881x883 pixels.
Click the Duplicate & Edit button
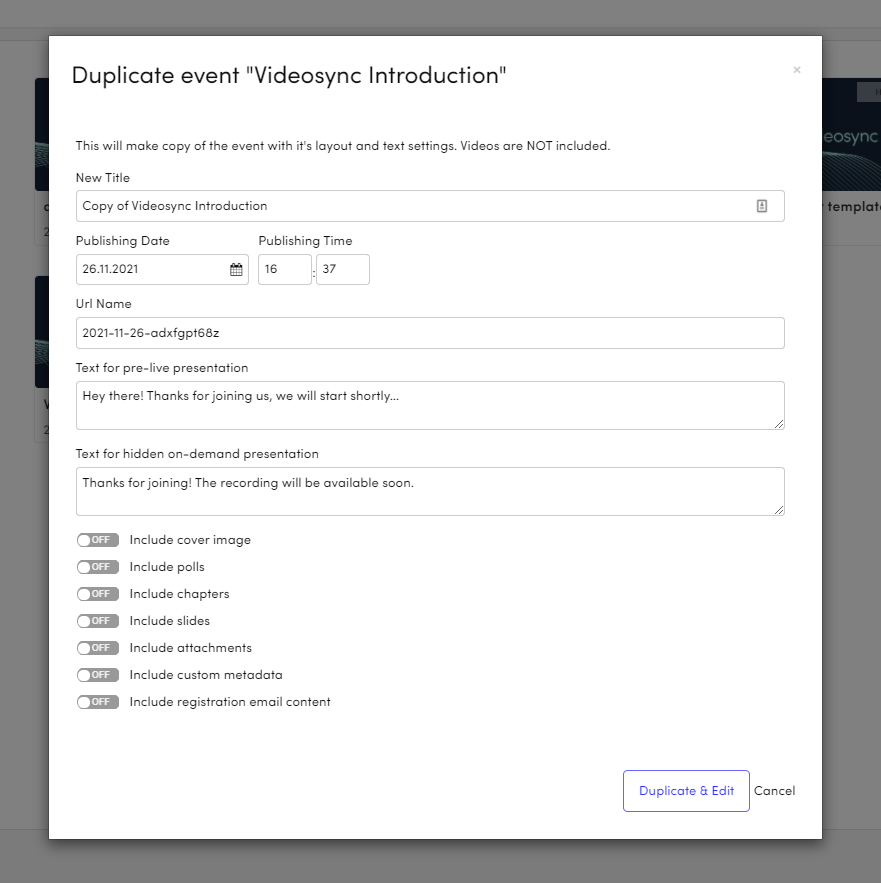(686, 790)
